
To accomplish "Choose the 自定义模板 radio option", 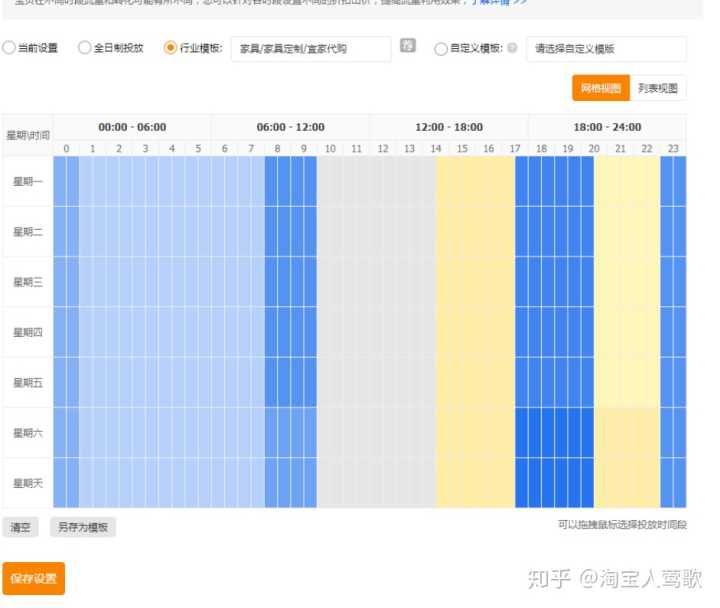I will point(441,48).
